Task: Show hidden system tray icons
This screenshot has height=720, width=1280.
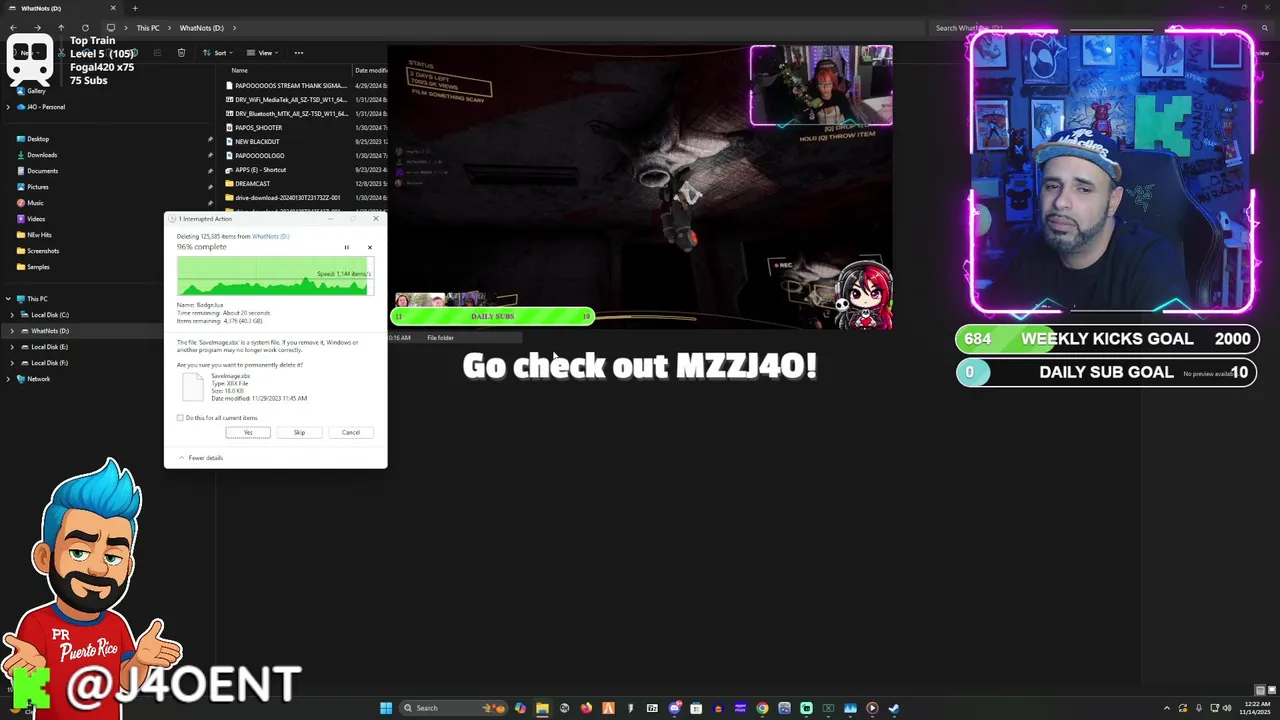Action: [1166, 708]
